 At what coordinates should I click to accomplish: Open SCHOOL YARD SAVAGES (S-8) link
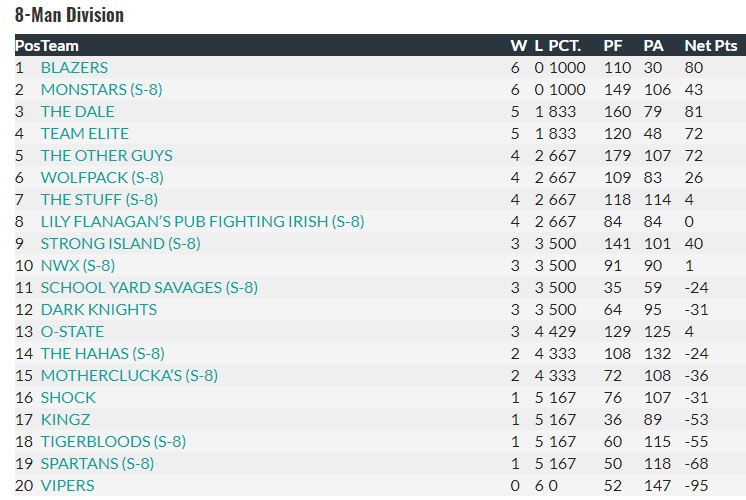pyautogui.click(x=149, y=287)
